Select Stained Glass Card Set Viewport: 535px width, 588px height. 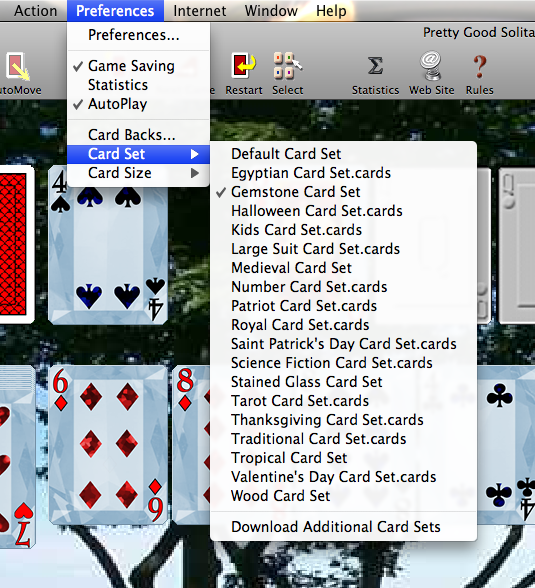pyautogui.click(x=343, y=382)
